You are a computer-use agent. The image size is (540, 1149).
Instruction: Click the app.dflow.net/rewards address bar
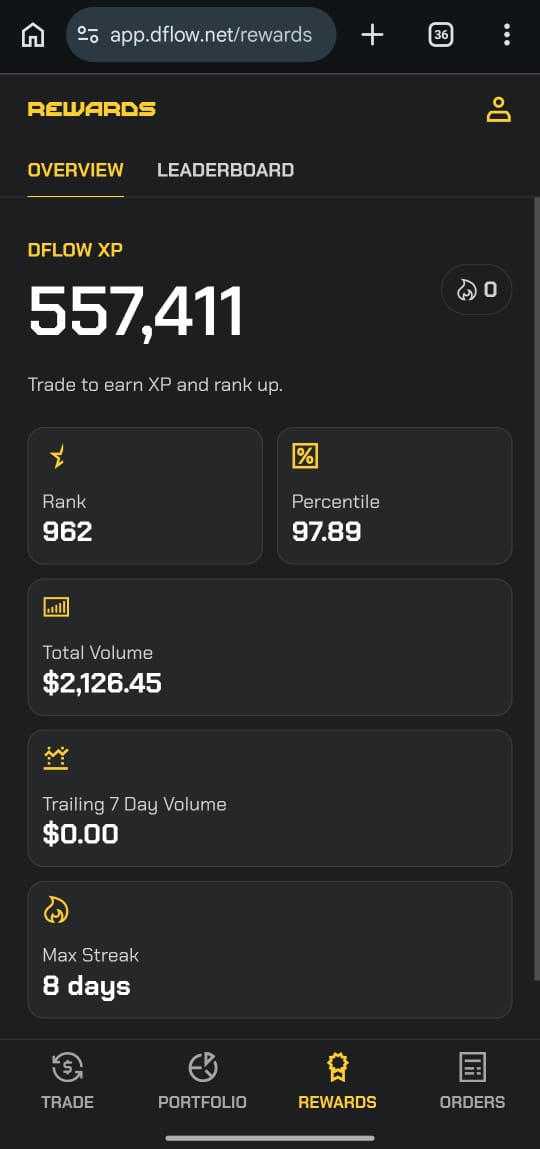click(x=201, y=34)
